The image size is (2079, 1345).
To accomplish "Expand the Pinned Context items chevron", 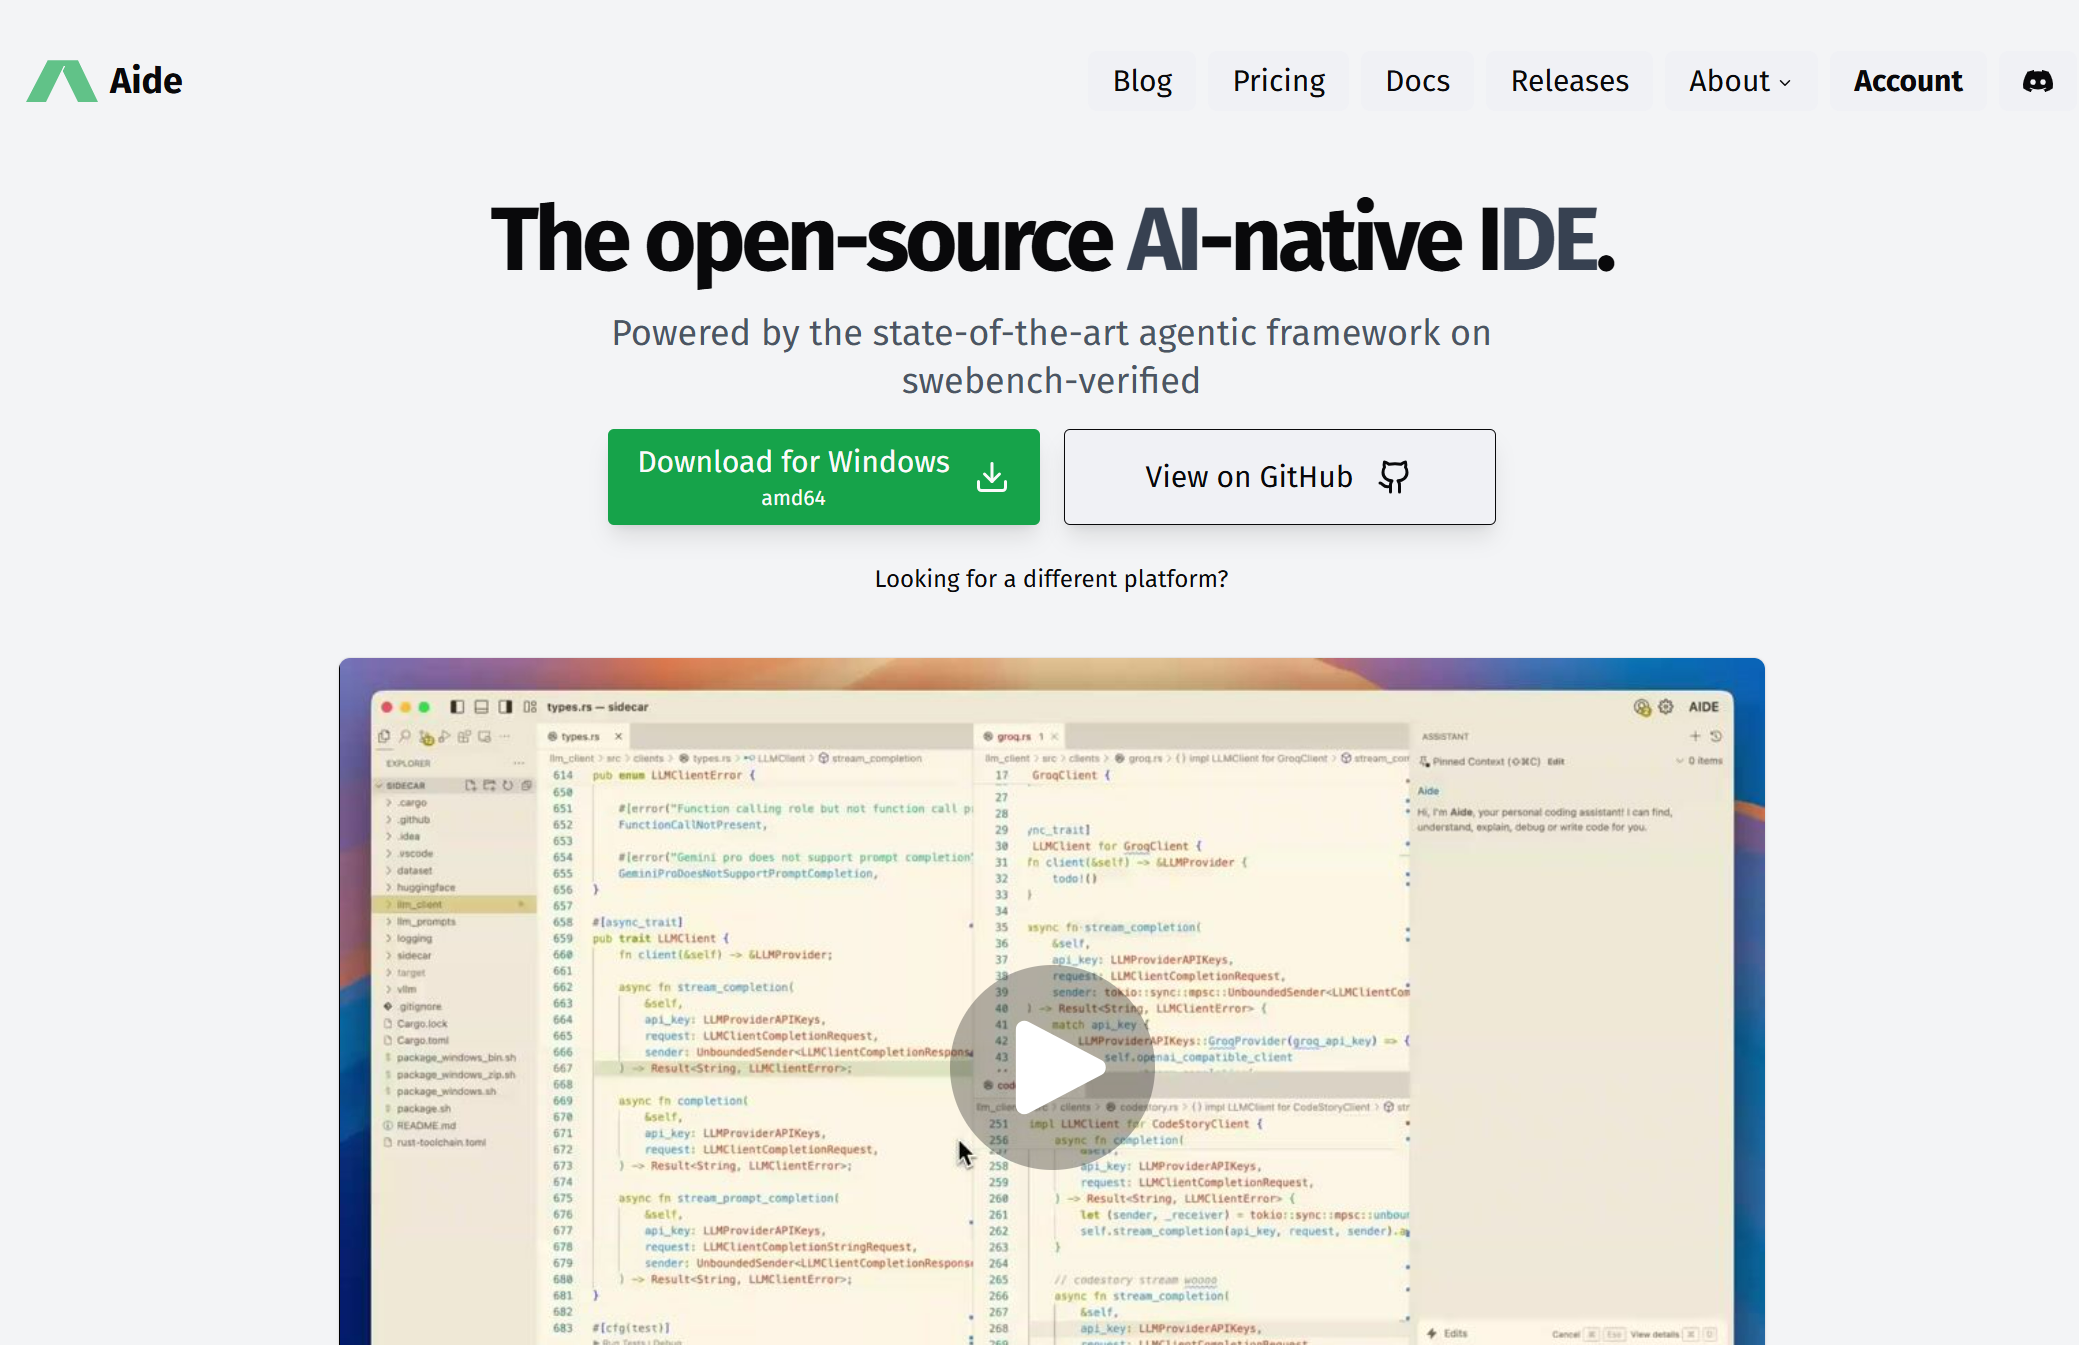I will click(x=1680, y=761).
